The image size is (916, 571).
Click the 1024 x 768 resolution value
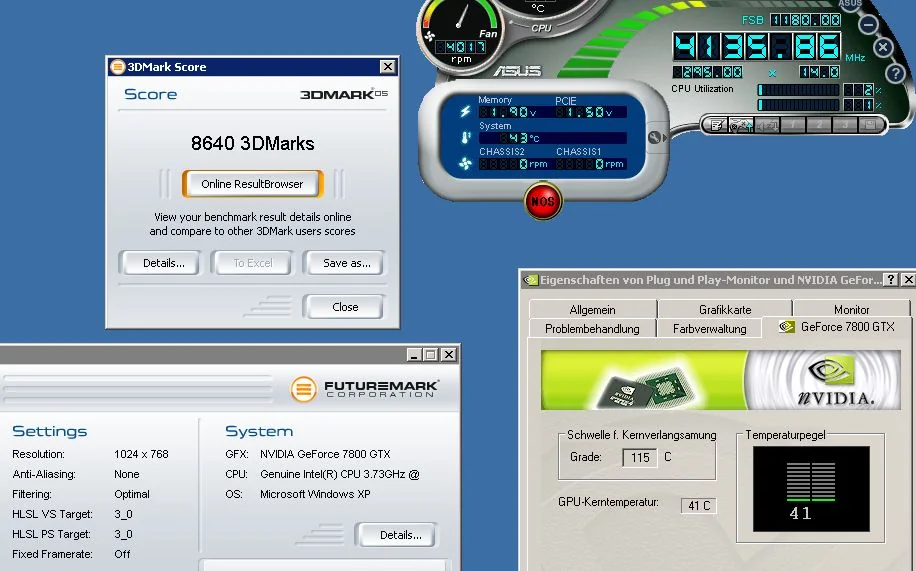click(x=141, y=454)
